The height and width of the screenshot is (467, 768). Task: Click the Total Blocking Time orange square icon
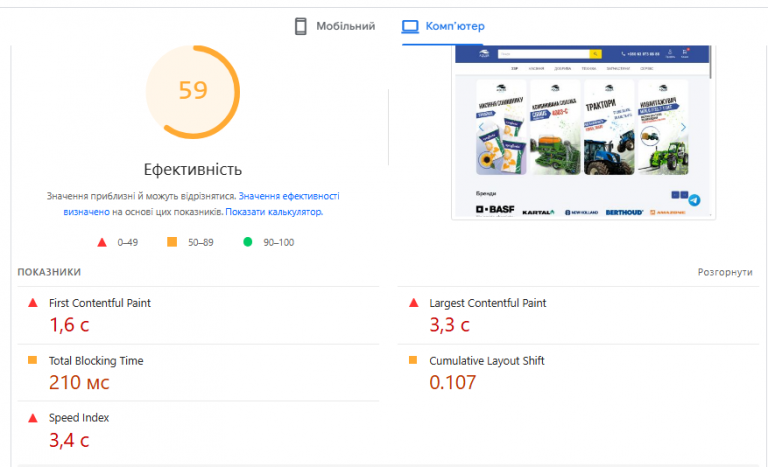(x=32, y=360)
